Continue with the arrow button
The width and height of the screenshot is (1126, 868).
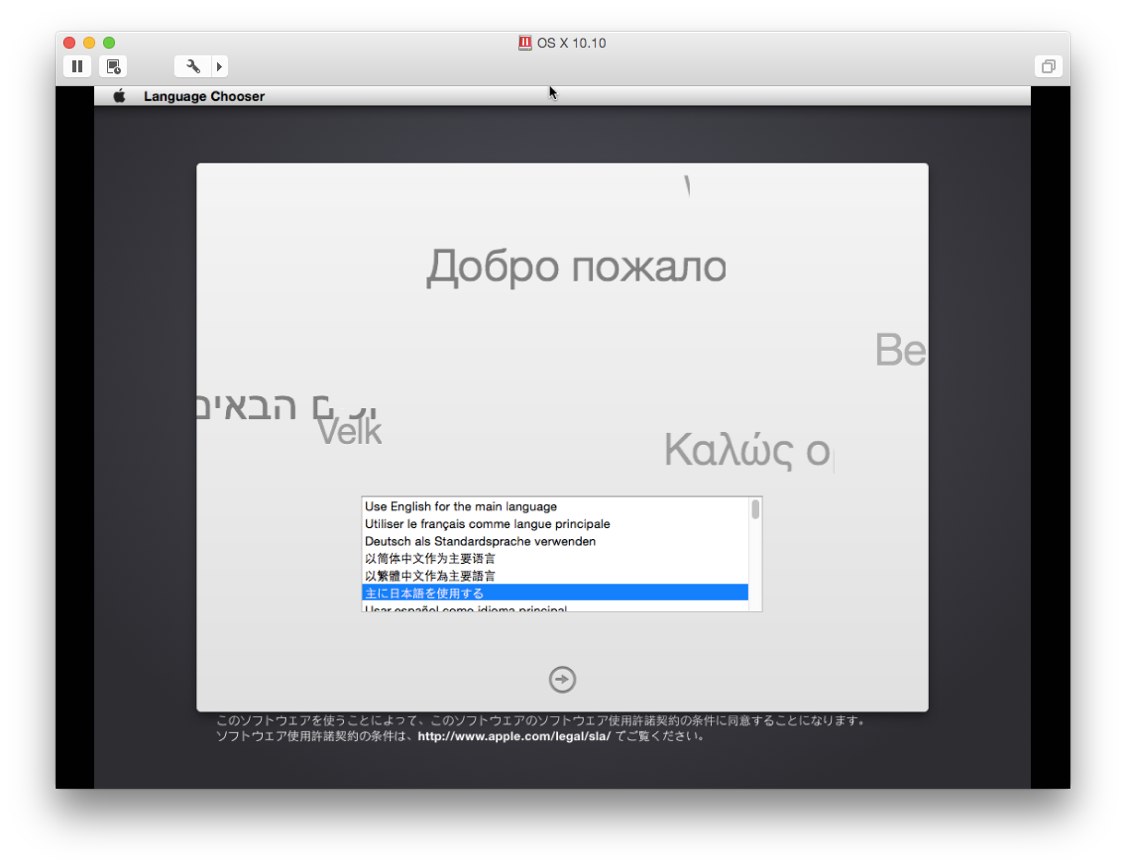562,679
